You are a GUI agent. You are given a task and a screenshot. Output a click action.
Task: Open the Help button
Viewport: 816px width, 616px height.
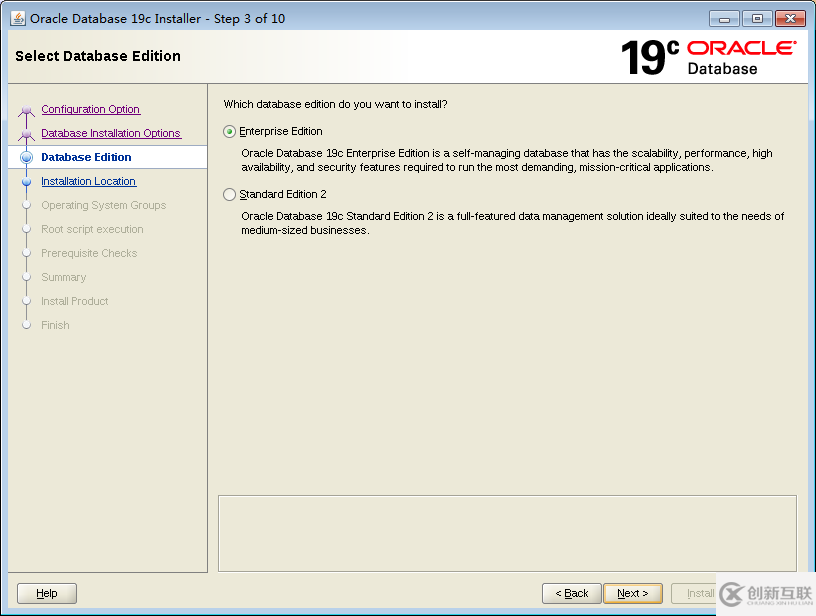[x=47, y=593]
